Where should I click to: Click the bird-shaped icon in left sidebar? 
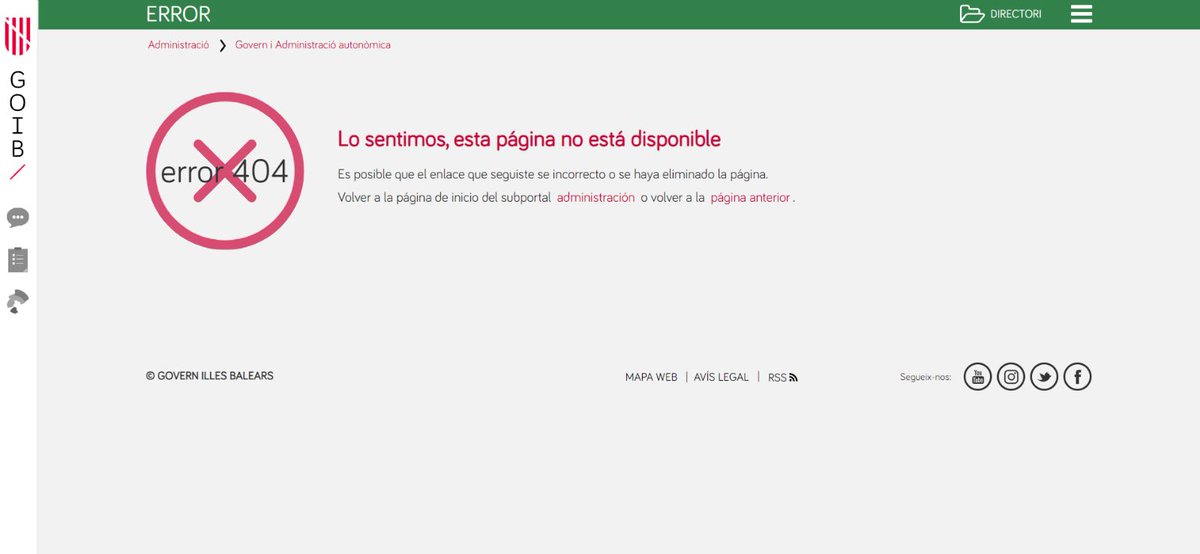click(x=18, y=301)
